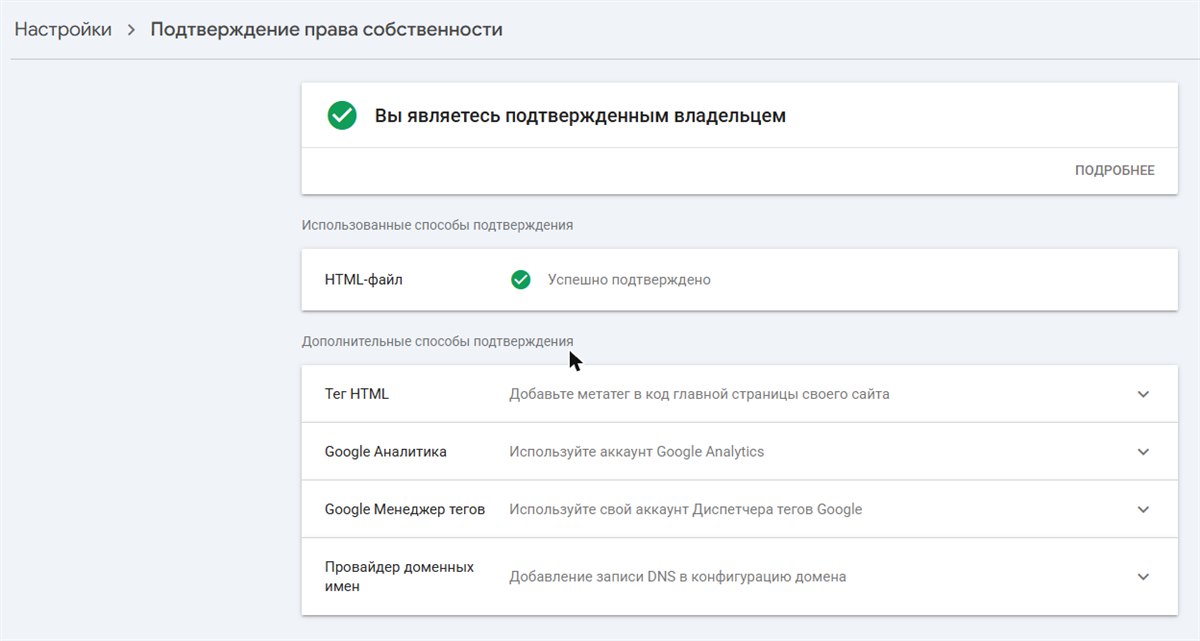Screen dimensions: 1200x641
Task: Click Дополнительные способы подтверждения section label
Action: (x=437, y=341)
